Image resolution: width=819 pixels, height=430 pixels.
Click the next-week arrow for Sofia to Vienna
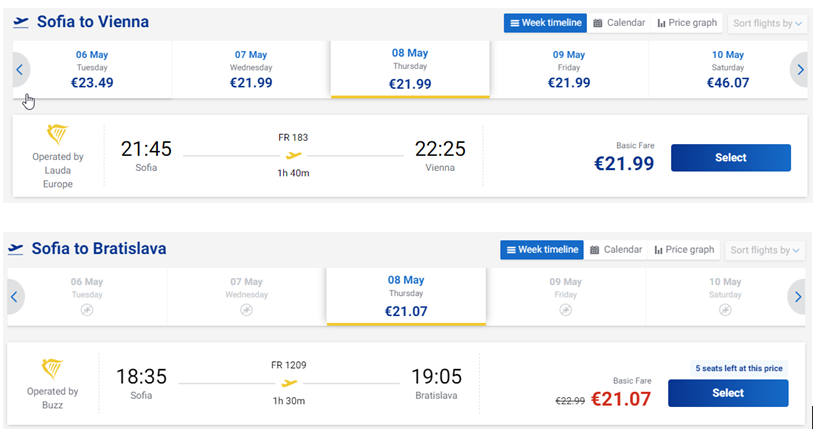pyautogui.click(x=800, y=69)
